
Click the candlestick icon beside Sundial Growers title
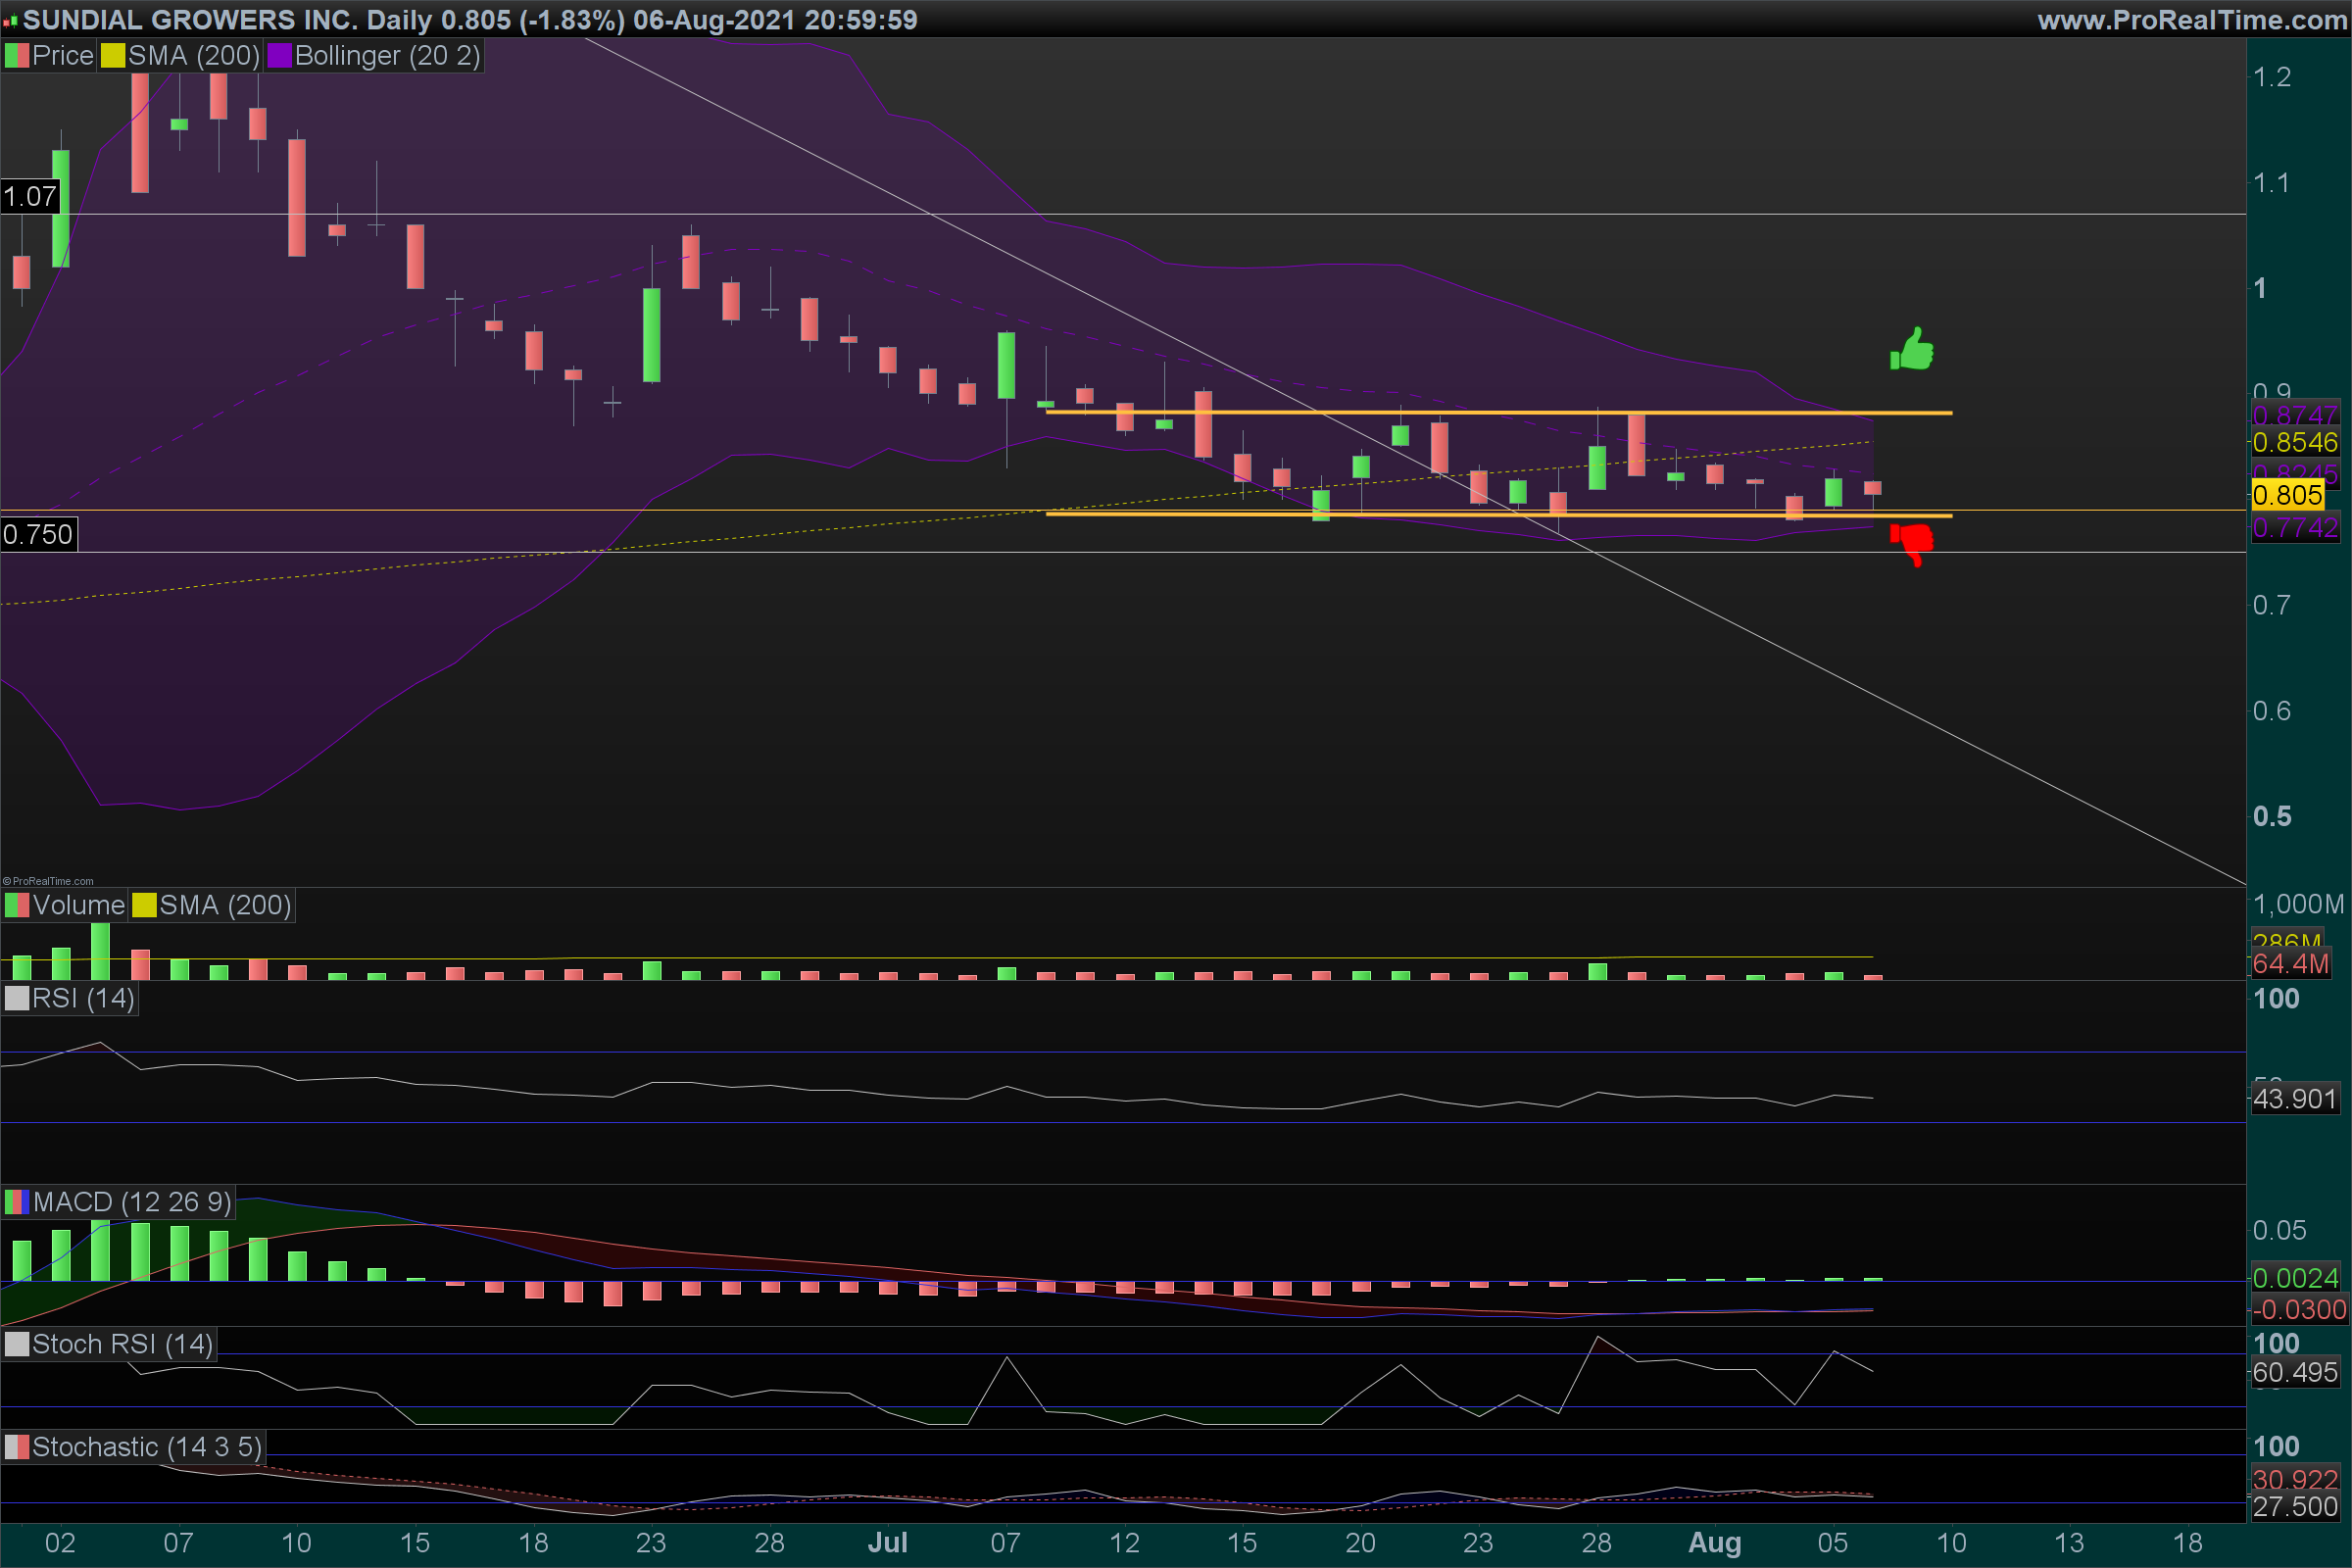[11, 20]
